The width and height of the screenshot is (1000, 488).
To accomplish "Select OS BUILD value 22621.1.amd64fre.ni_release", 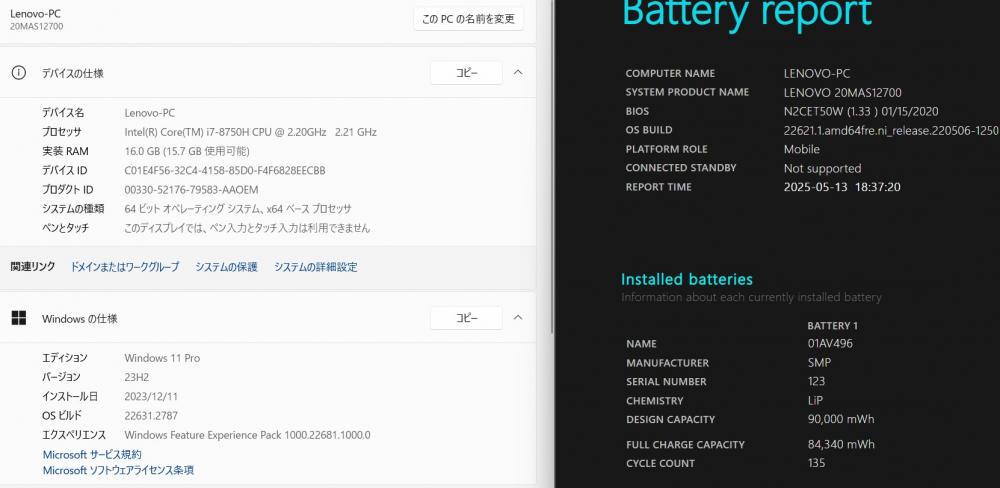I will (891, 130).
